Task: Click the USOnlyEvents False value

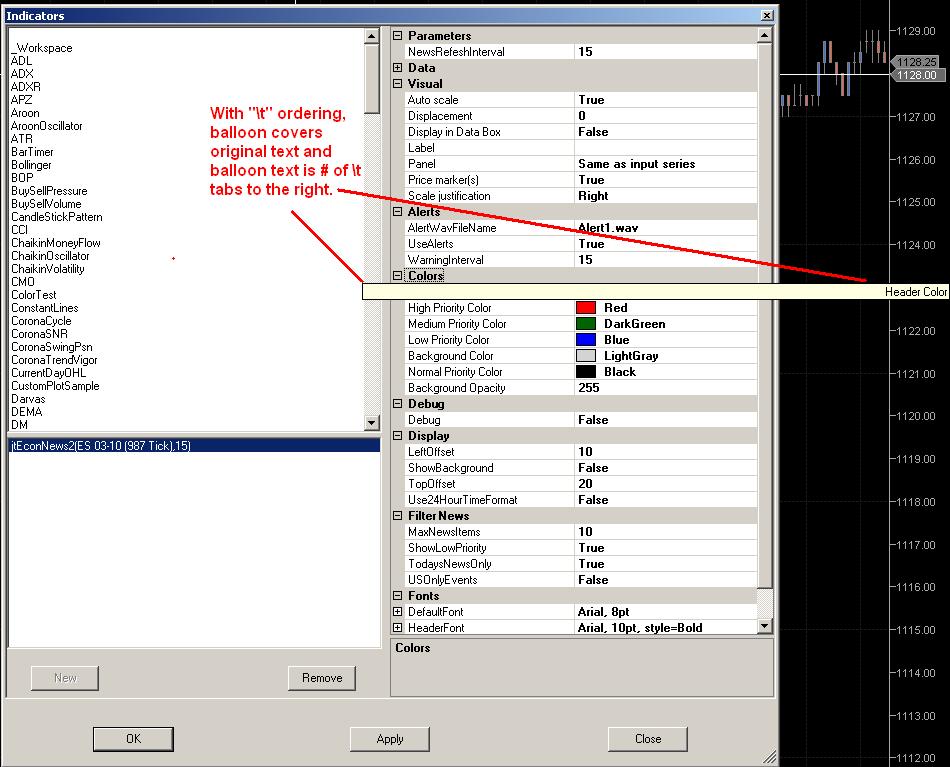Action: click(666, 580)
